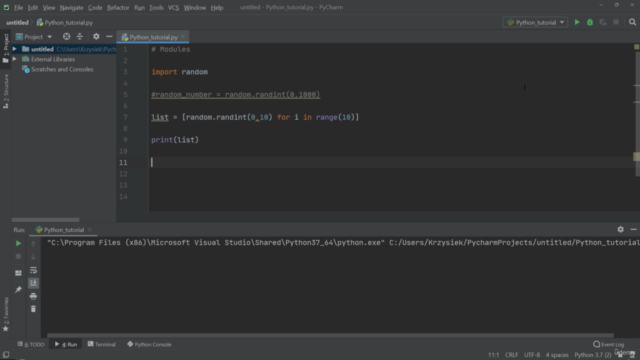This screenshot has width=640, height=360.
Task: Click CRLF line separator in status bar
Action: tap(511, 355)
